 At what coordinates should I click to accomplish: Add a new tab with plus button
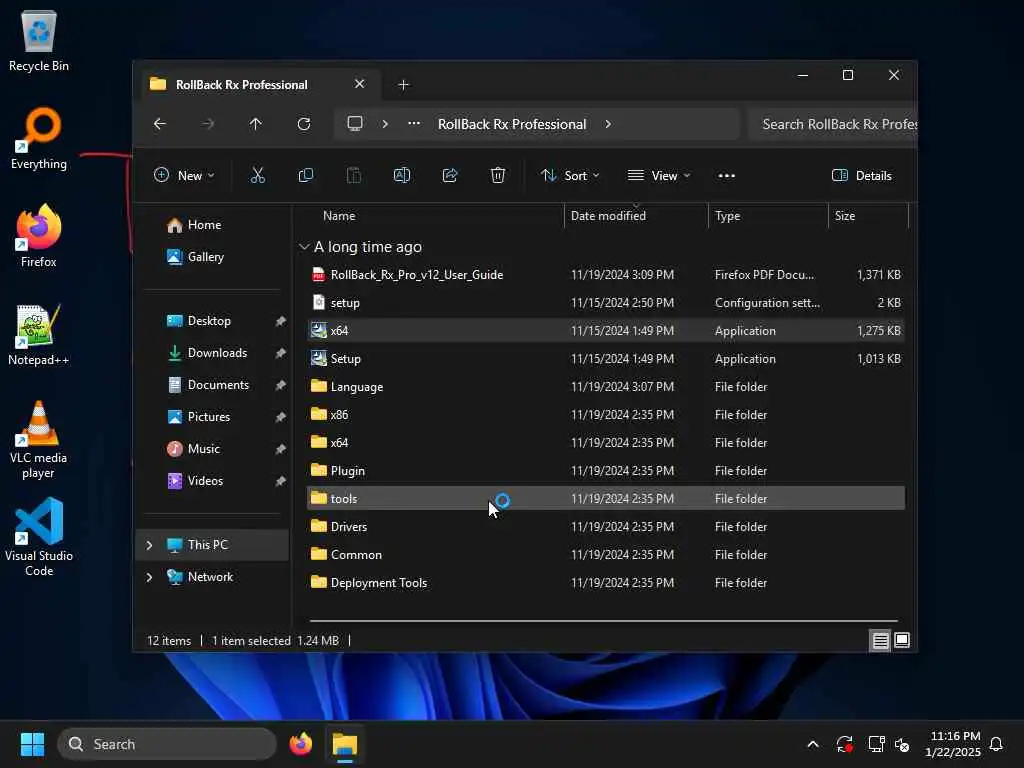point(404,85)
